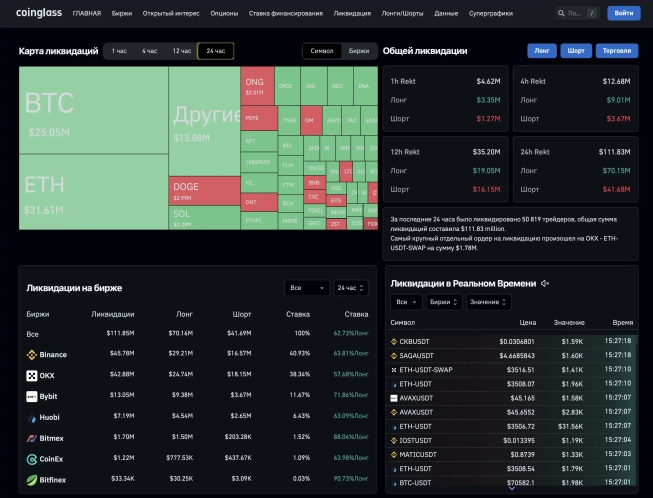Click the Войти login button
The width and height of the screenshot is (653, 498).
click(x=623, y=14)
